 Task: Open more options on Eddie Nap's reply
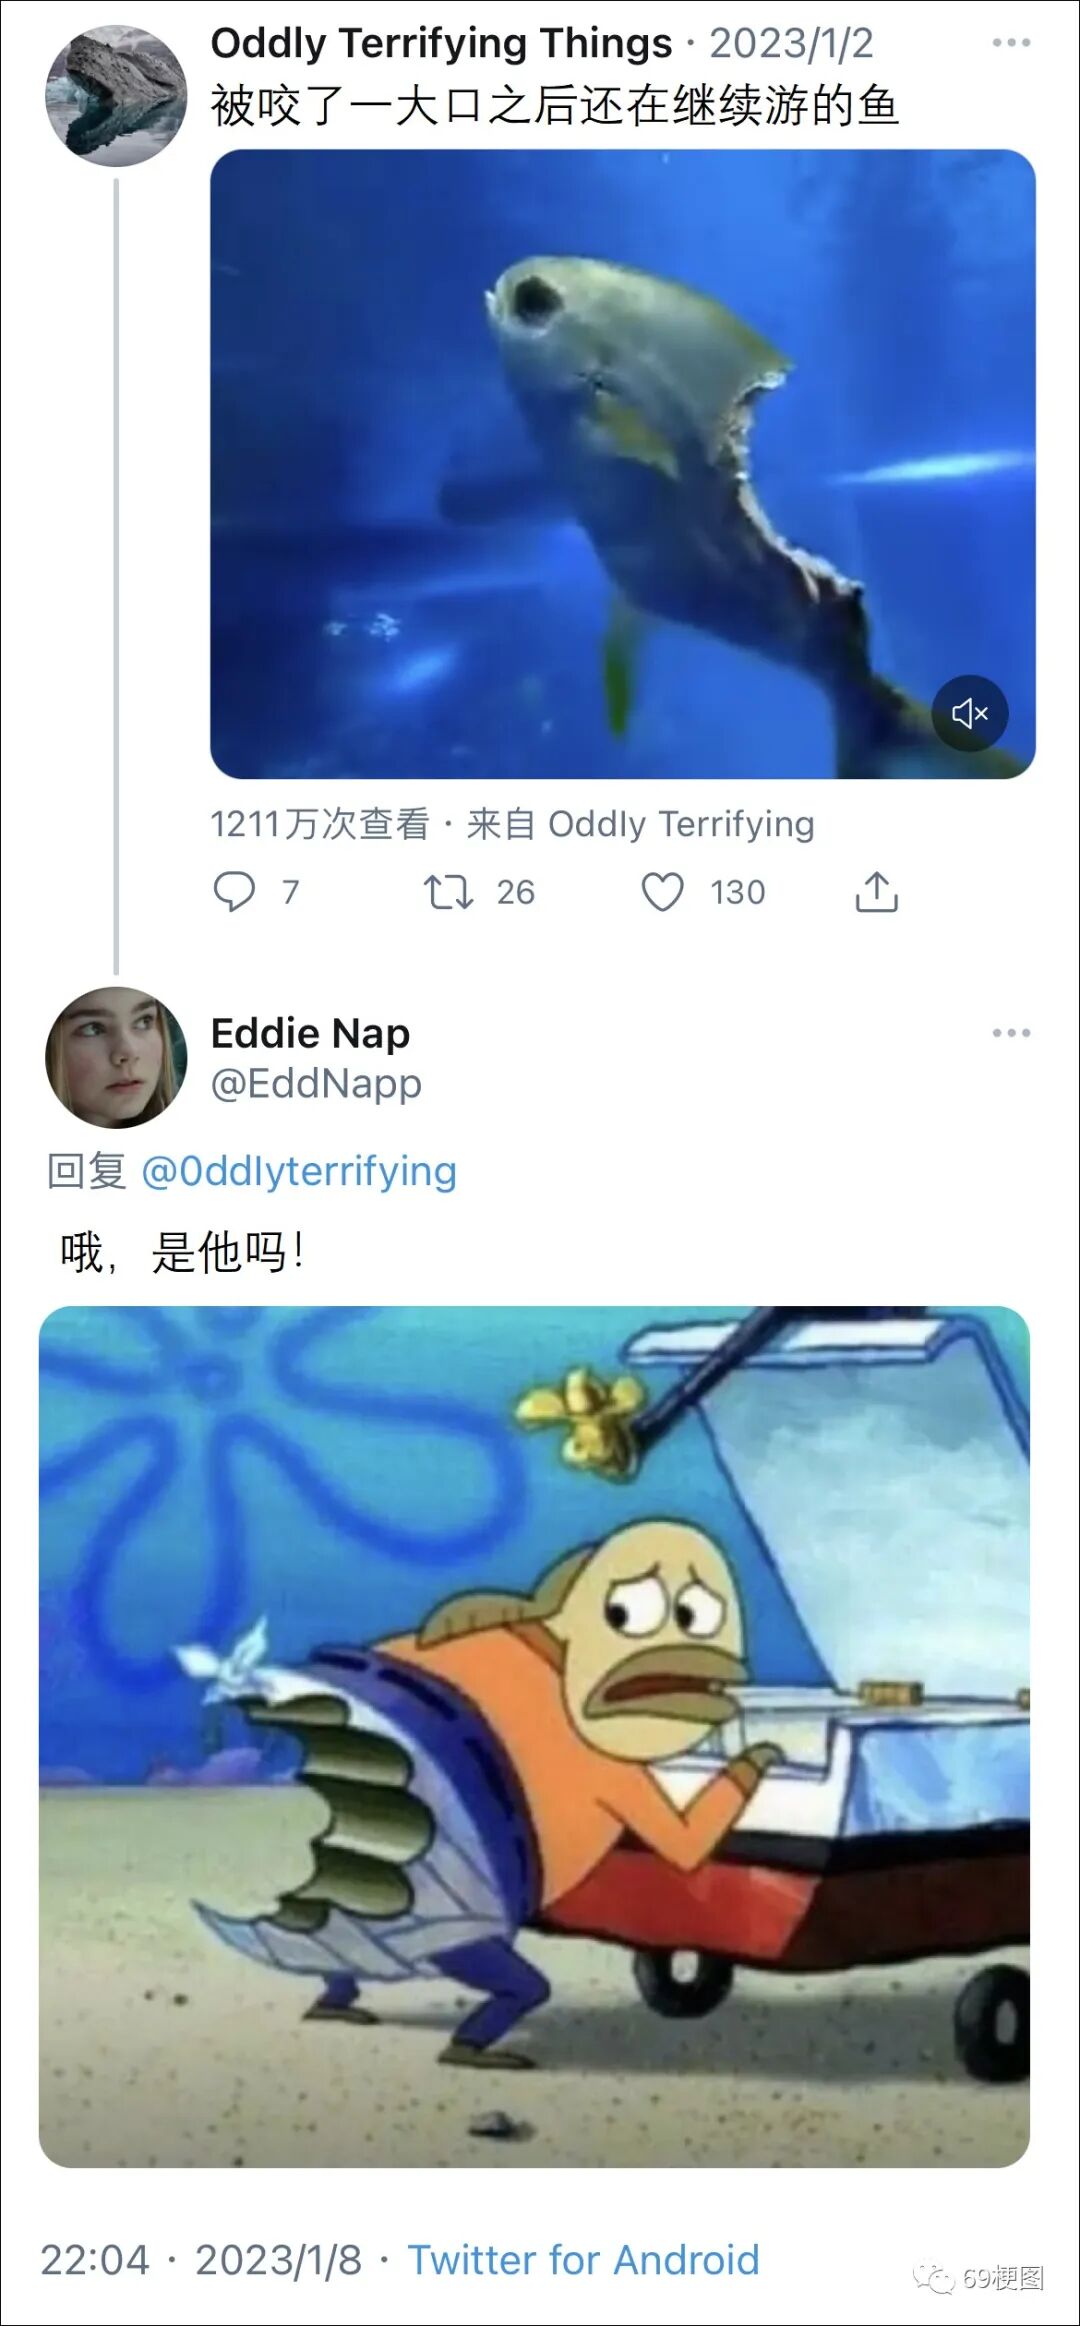(1011, 1033)
